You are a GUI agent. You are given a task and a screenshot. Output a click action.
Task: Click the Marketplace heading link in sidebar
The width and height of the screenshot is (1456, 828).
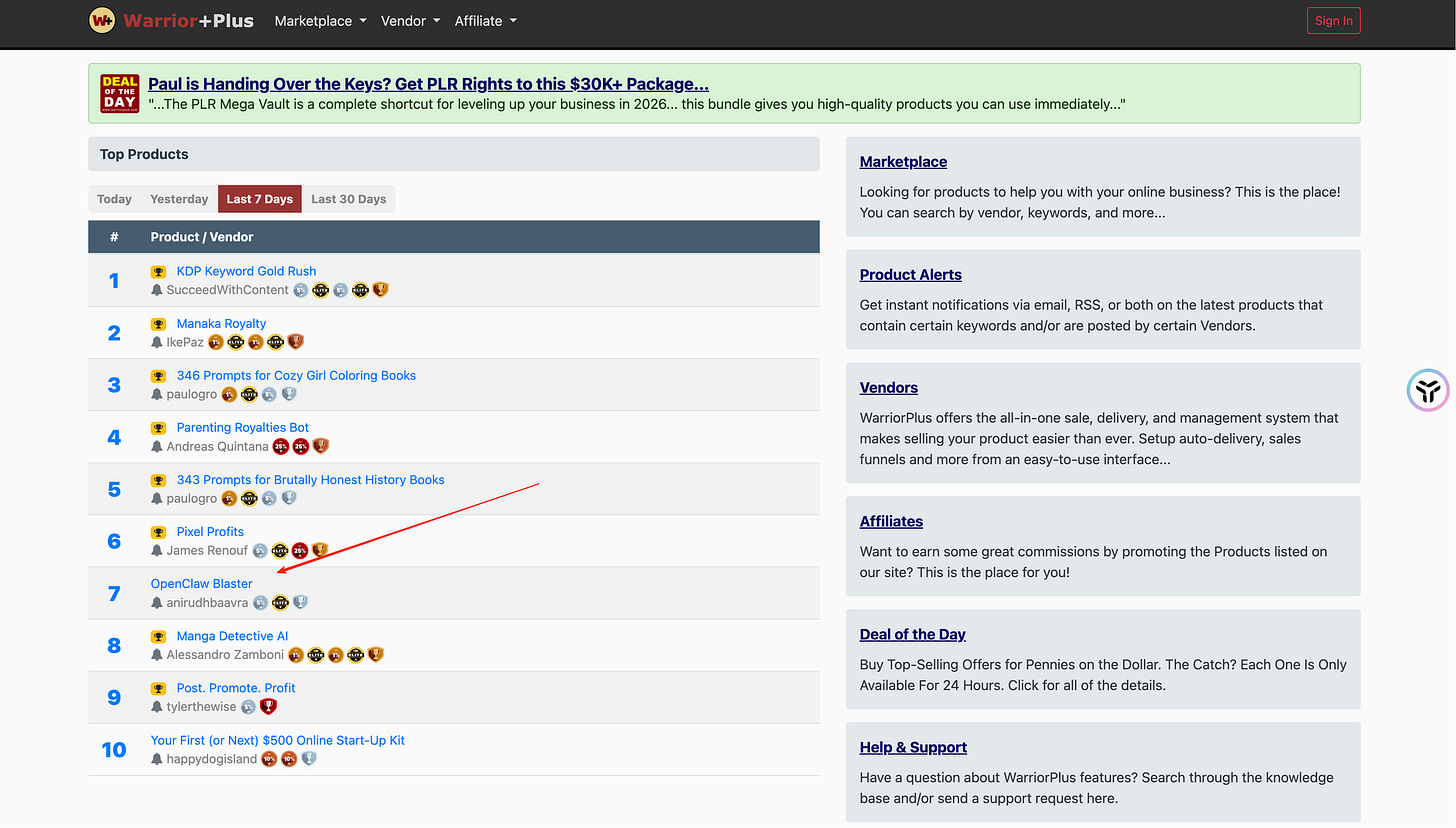point(903,162)
